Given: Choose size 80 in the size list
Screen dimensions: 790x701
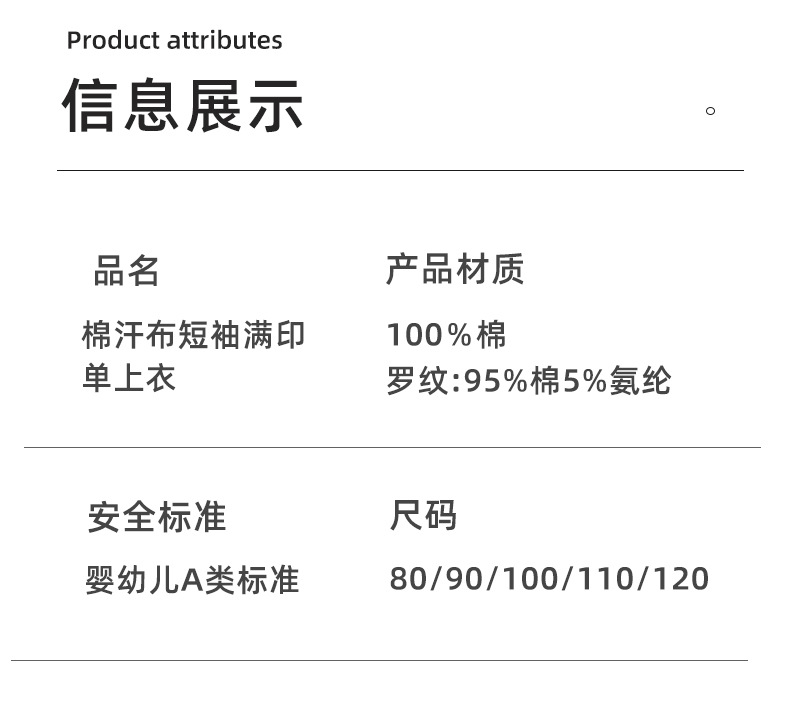Looking at the screenshot, I should tap(407, 579).
